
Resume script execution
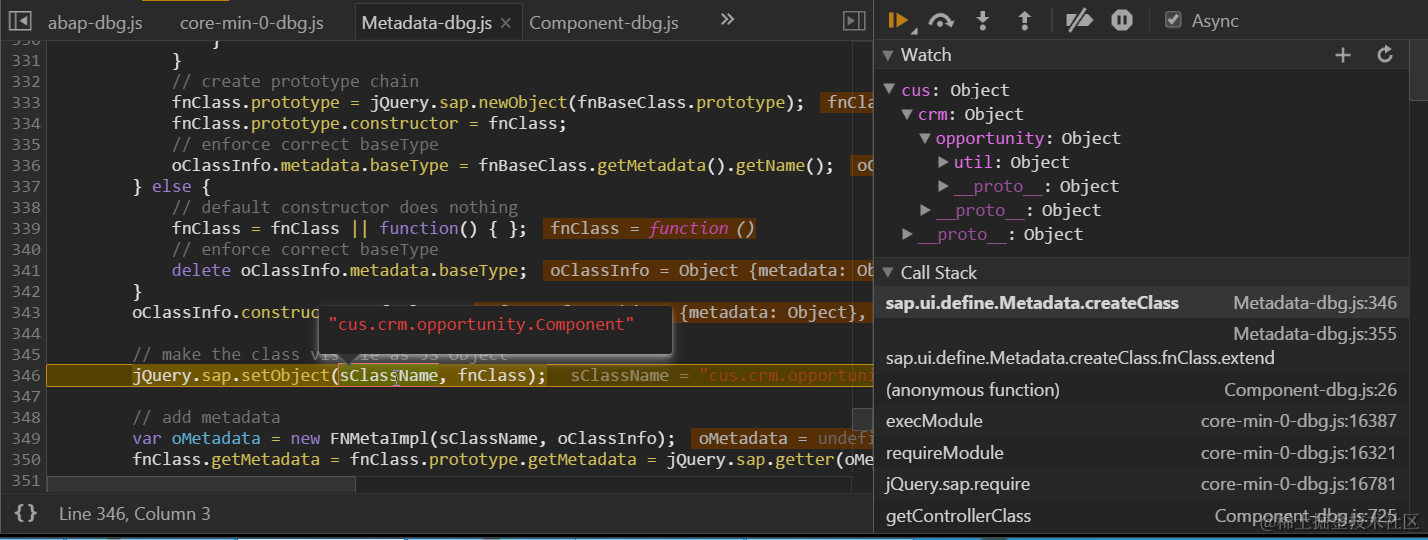point(898,20)
